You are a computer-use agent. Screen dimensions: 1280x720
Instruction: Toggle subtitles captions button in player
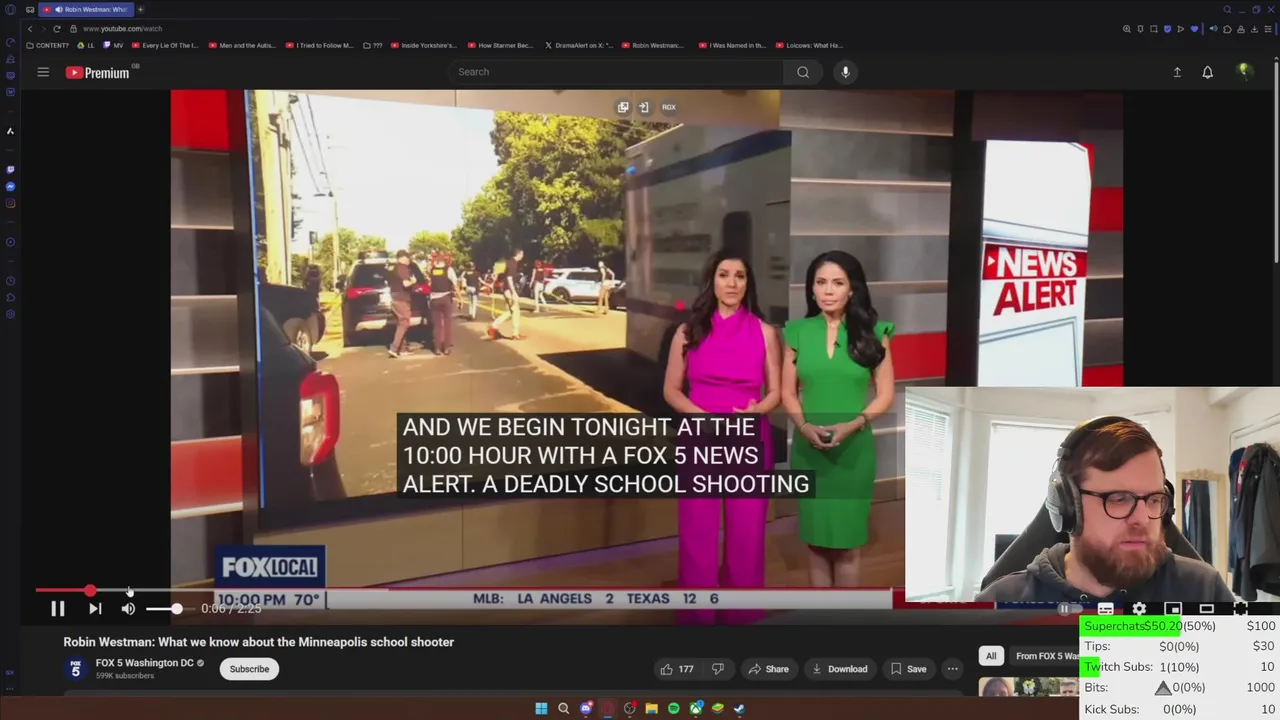(1105, 608)
